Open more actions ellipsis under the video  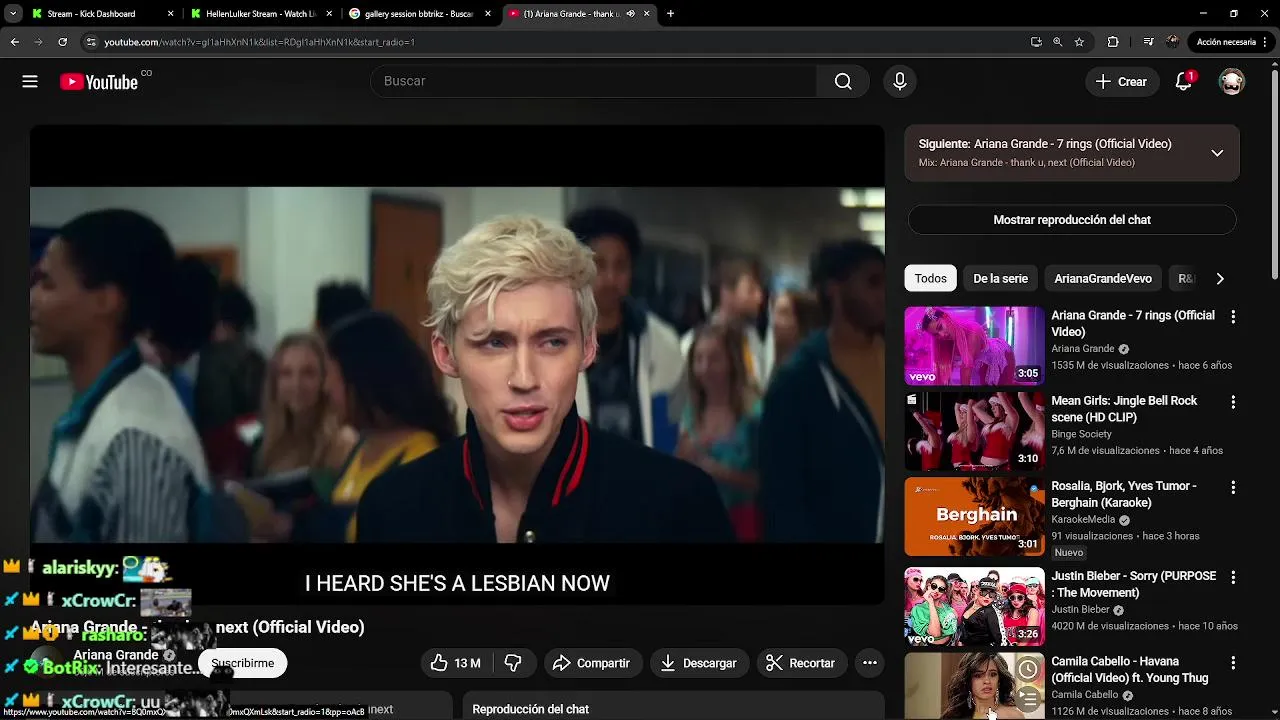[870, 663]
